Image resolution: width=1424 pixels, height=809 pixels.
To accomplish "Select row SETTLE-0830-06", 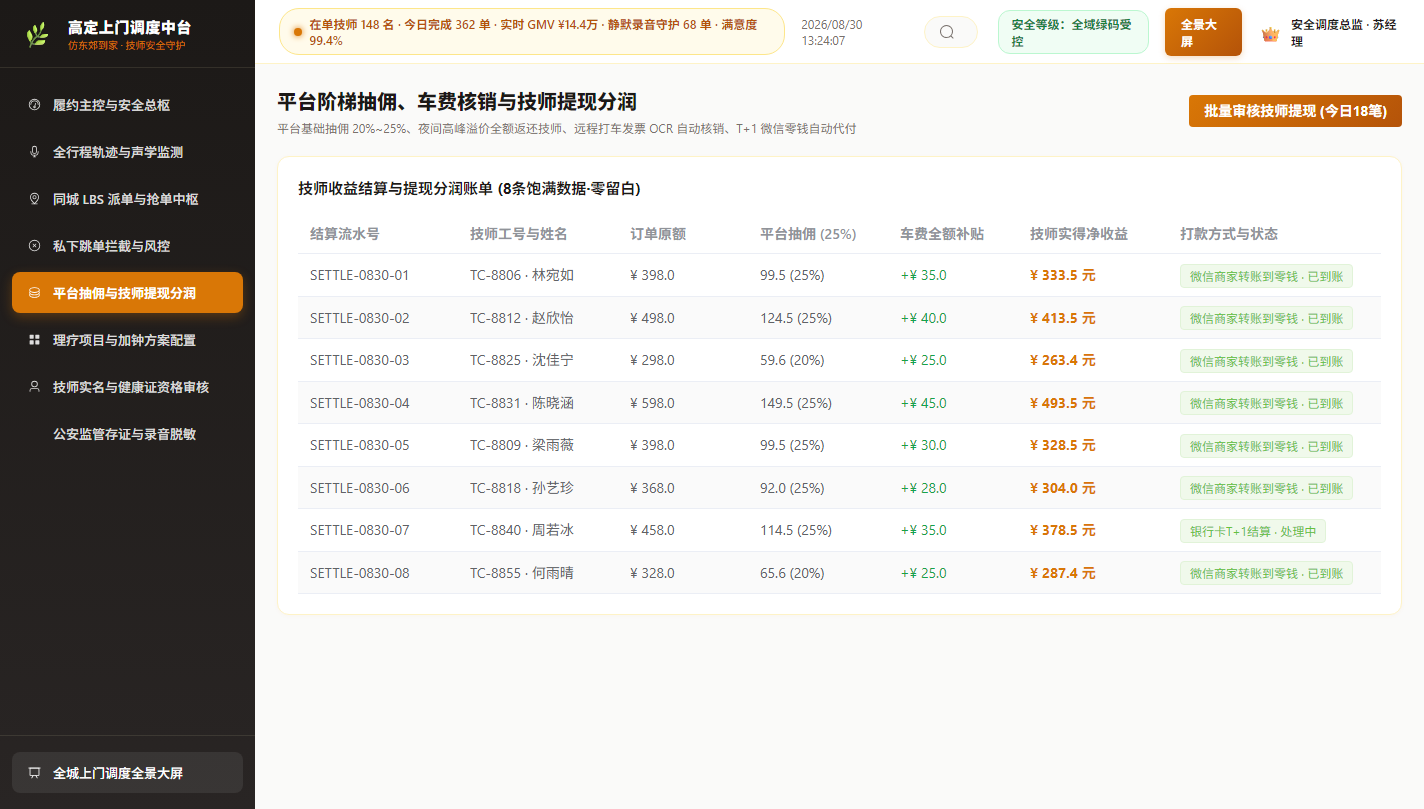I will click(x=839, y=488).
